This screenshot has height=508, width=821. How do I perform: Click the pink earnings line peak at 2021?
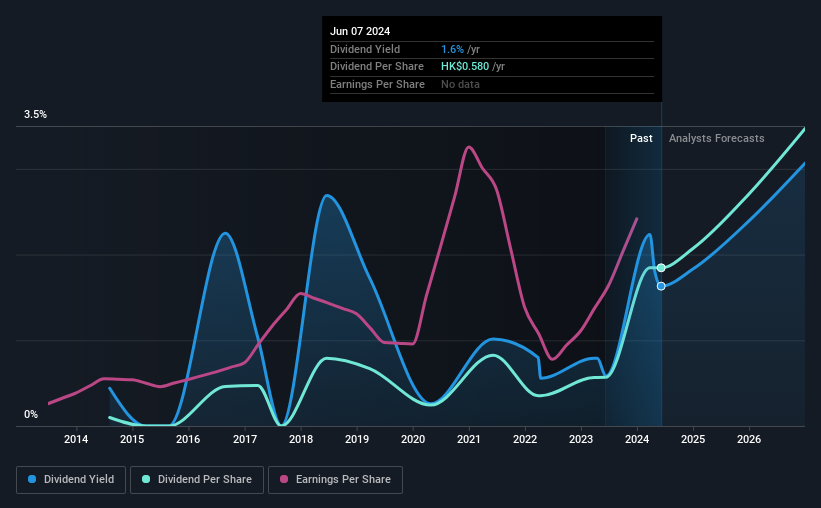coord(469,147)
